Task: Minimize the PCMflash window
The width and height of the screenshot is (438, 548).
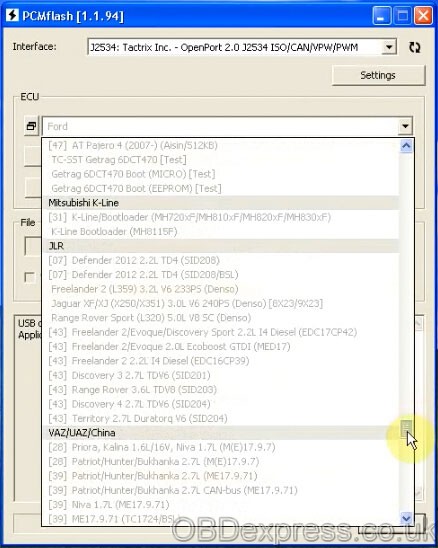Action: tap(381, 16)
